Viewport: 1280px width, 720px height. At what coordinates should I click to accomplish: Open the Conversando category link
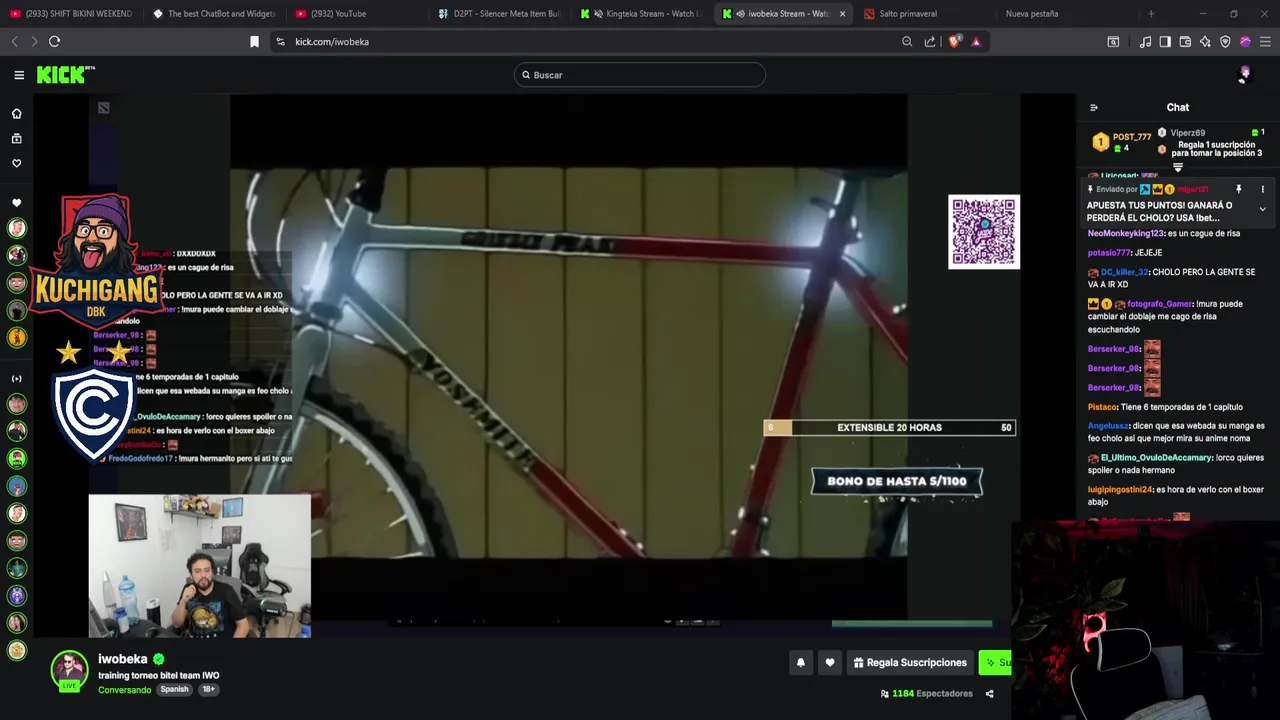pyautogui.click(x=125, y=690)
